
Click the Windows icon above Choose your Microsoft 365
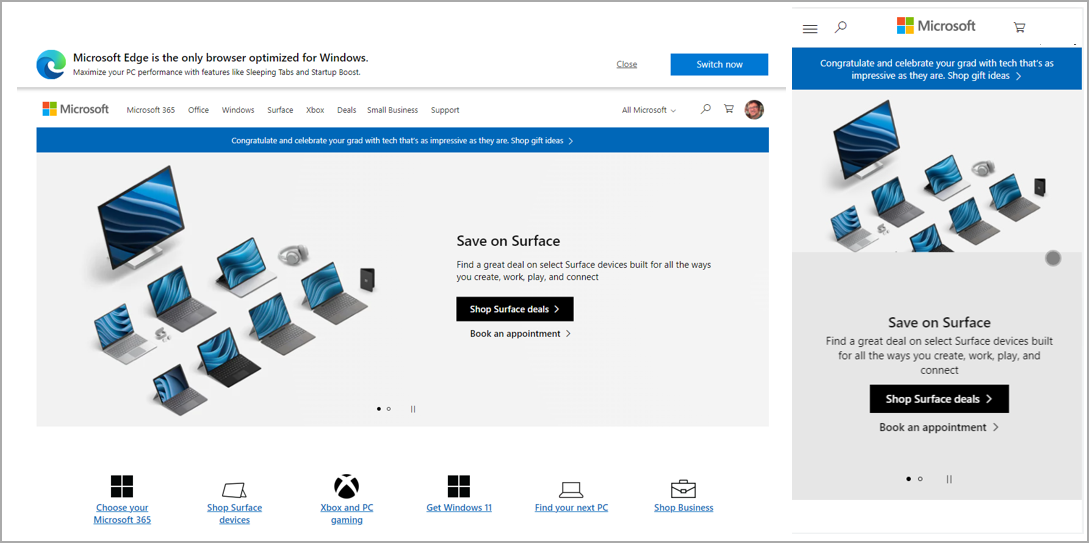(x=122, y=486)
